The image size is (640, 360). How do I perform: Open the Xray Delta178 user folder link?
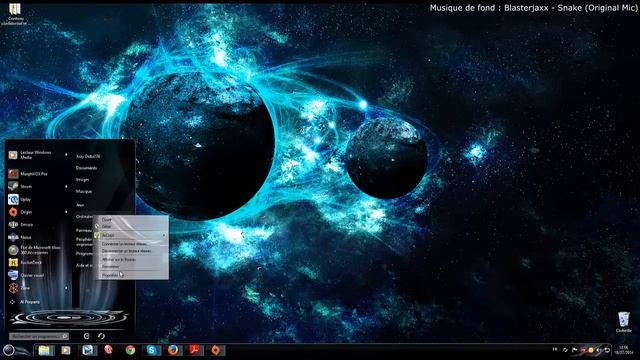click(88, 156)
